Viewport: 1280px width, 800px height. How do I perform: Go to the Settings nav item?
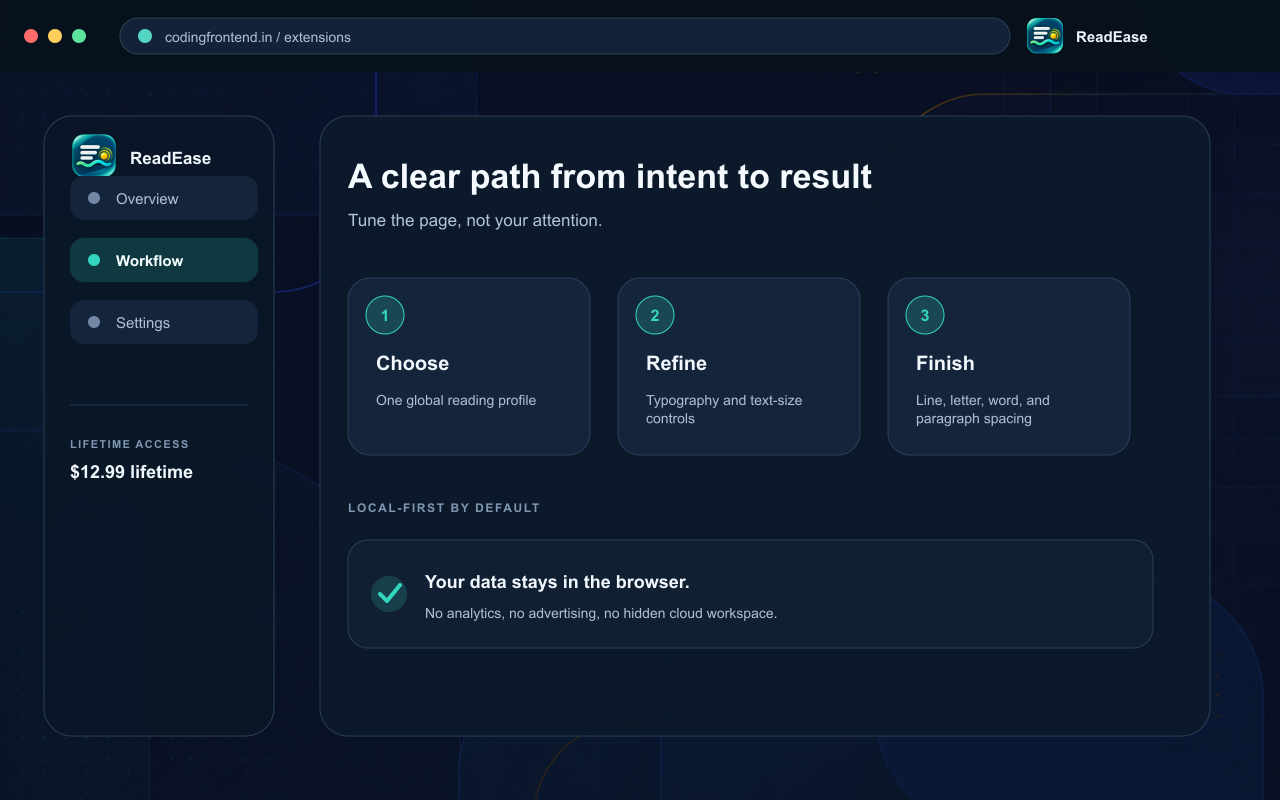pyautogui.click(x=164, y=322)
